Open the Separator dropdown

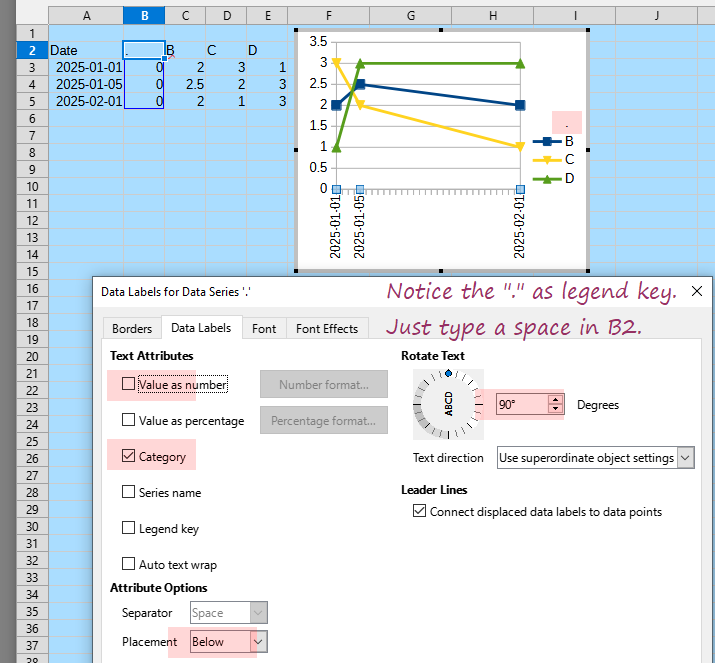(258, 613)
